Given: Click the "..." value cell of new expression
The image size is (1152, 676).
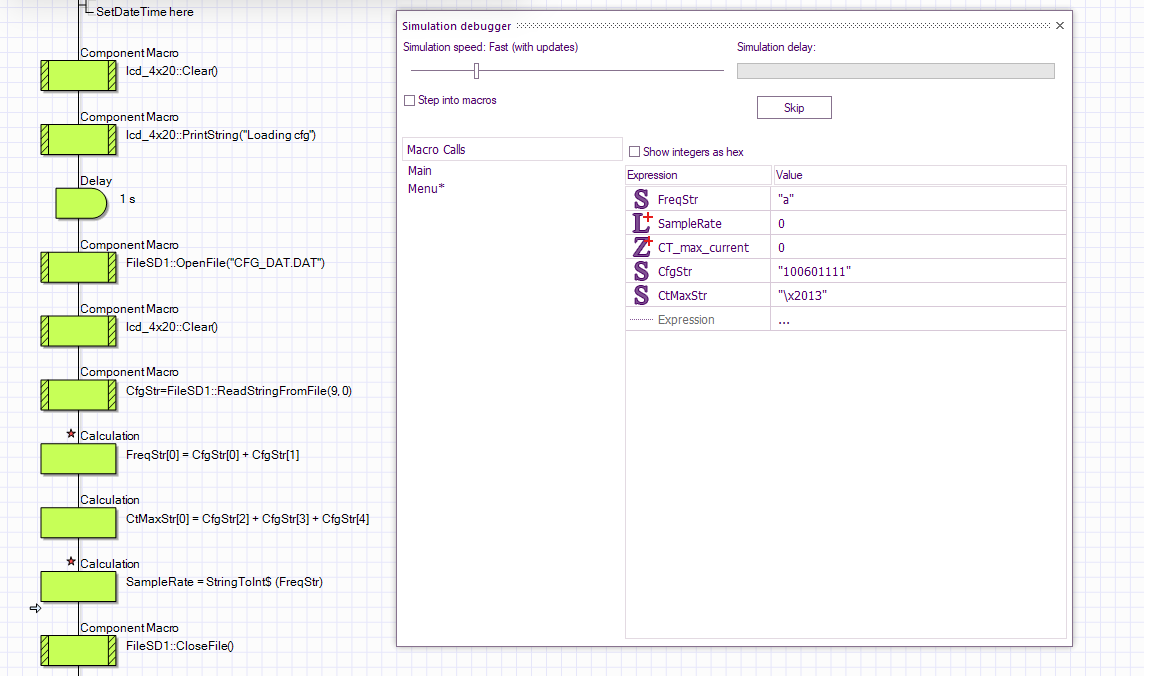Looking at the screenshot, I should click(918, 320).
